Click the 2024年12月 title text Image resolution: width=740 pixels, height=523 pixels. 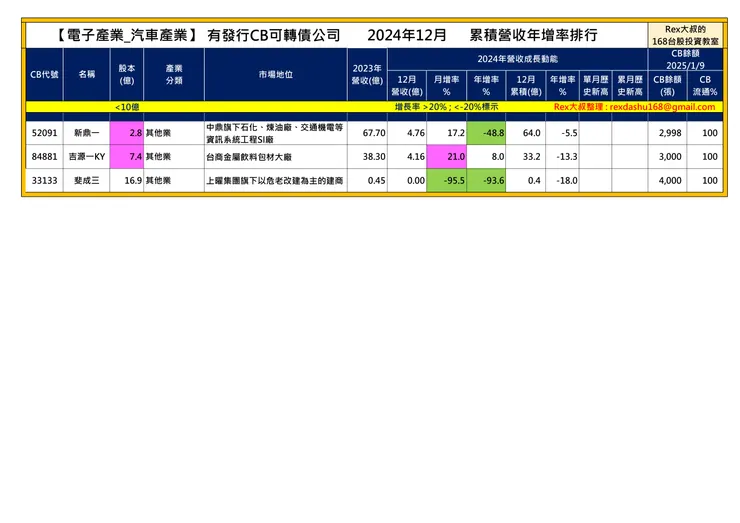pos(407,35)
